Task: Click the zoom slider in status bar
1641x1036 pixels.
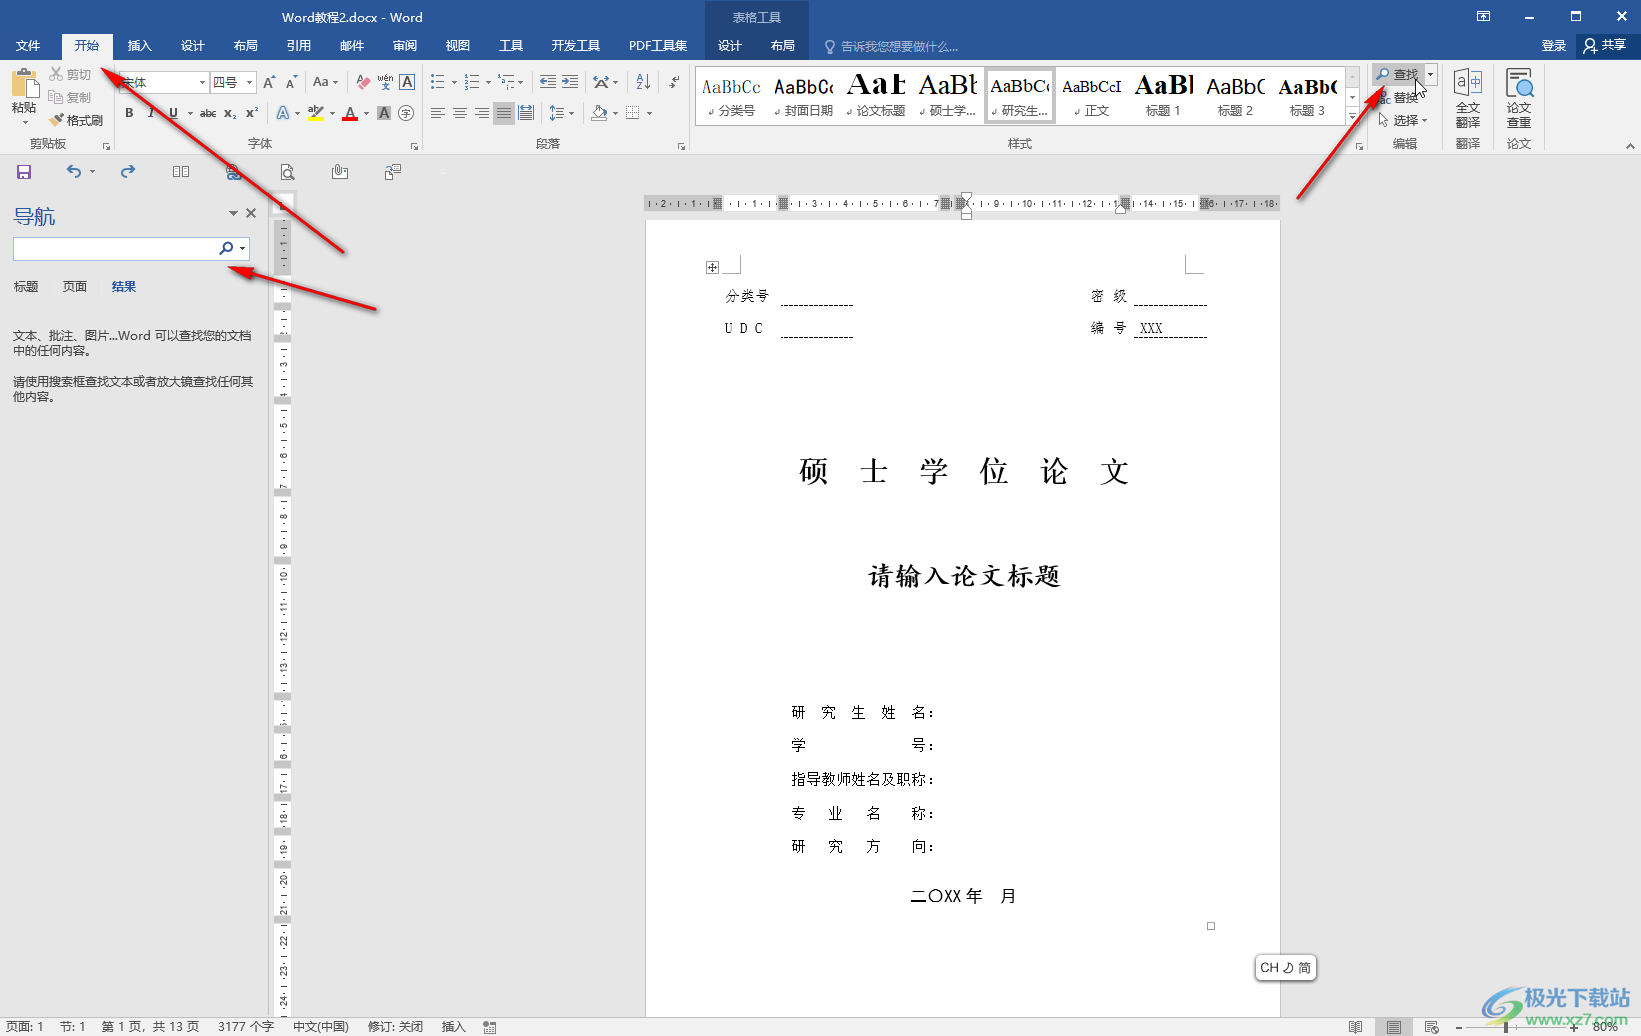Action: (x=1506, y=1027)
